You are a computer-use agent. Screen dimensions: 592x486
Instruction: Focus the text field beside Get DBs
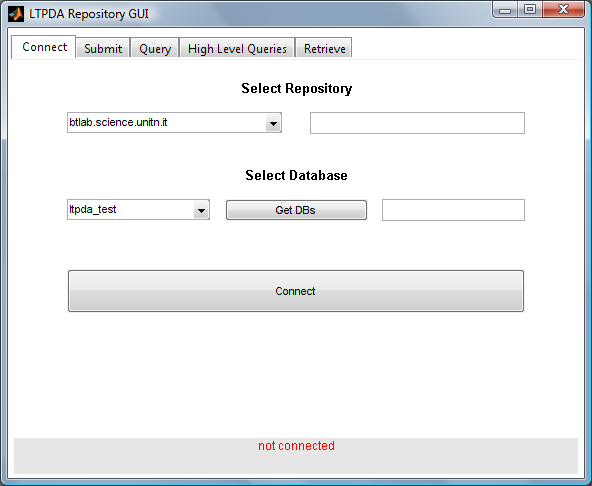click(x=453, y=210)
